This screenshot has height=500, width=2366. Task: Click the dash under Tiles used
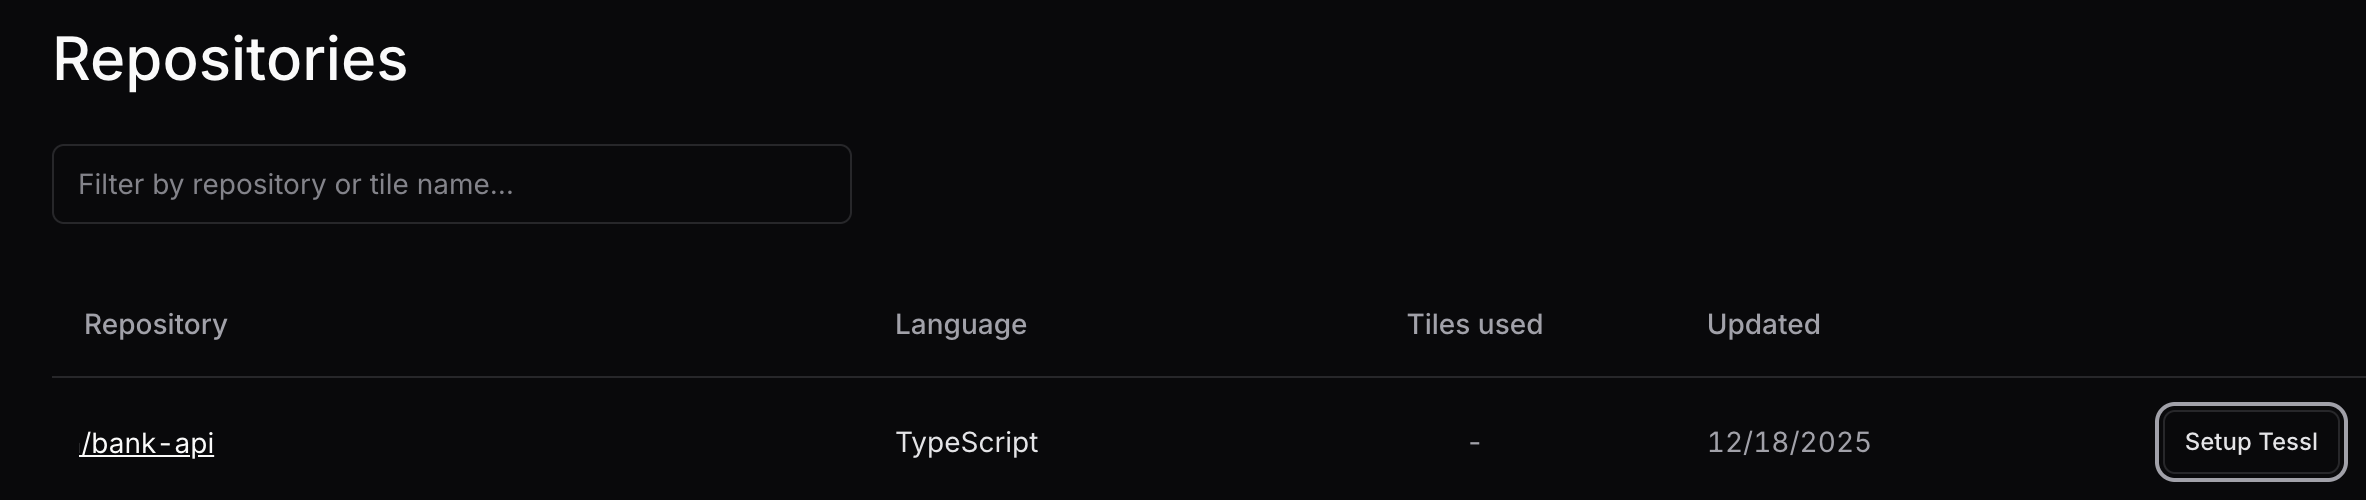tap(1474, 442)
